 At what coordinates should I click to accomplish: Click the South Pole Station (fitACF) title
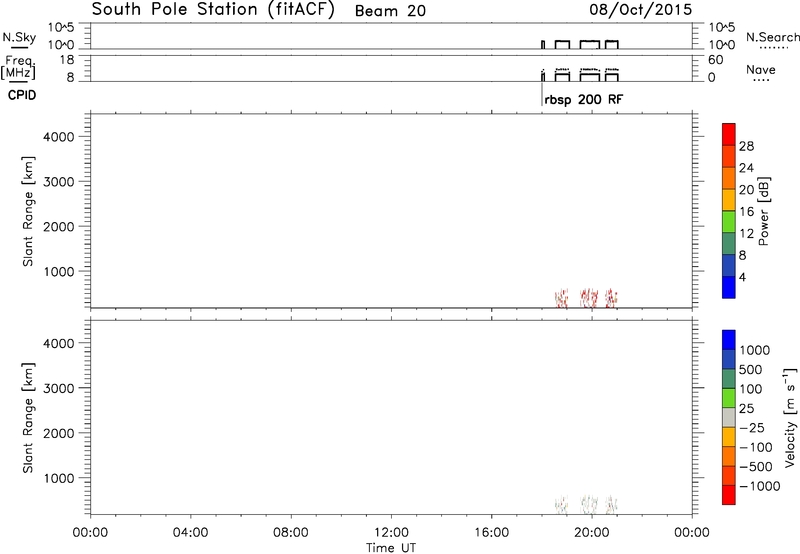point(213,10)
